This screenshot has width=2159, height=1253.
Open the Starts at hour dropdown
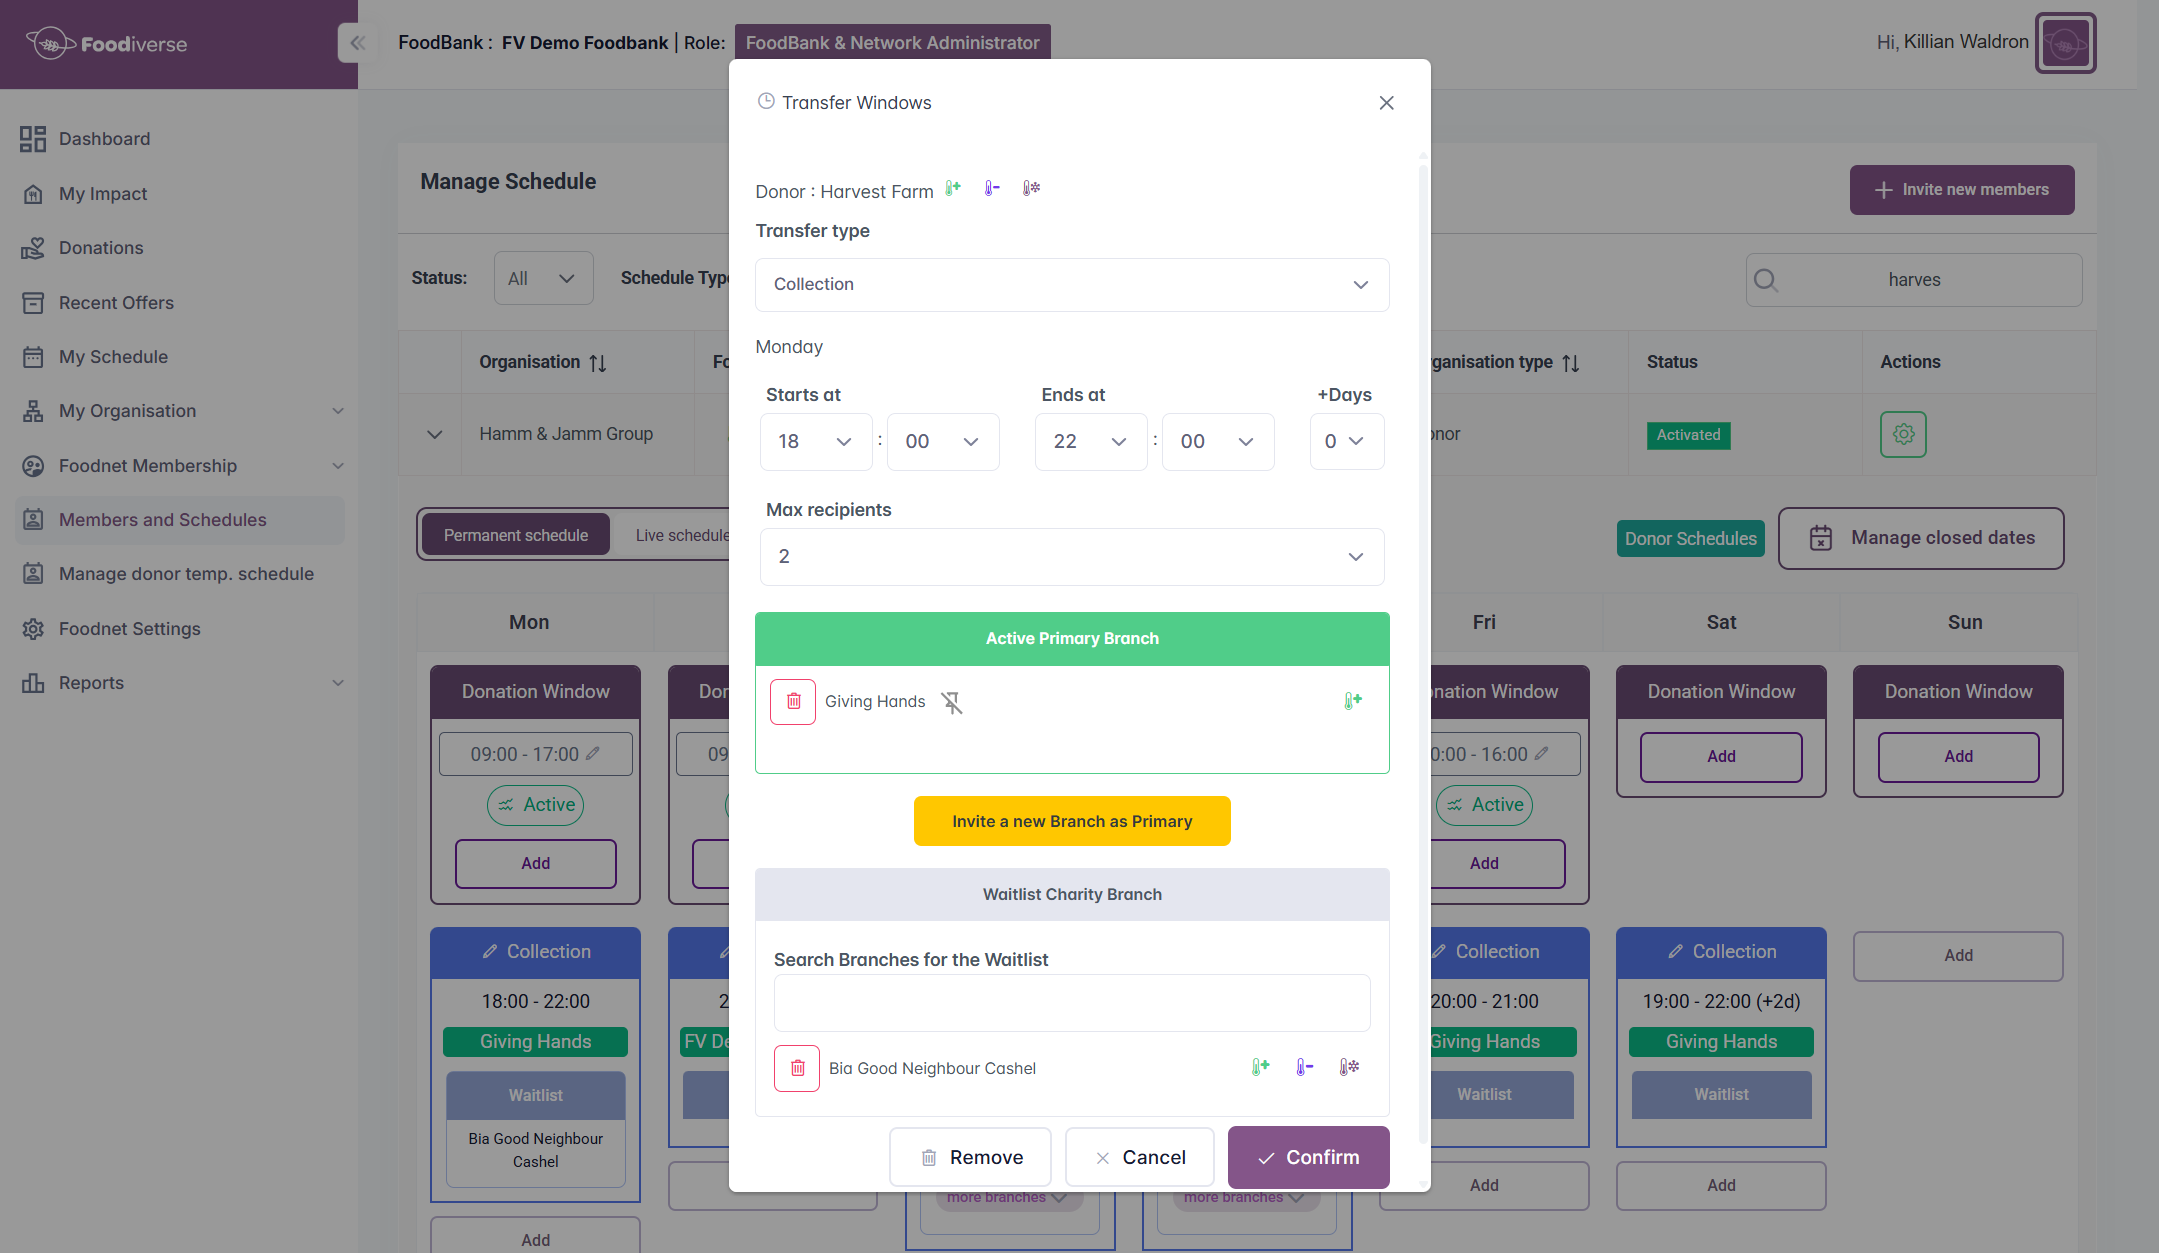[815, 442]
